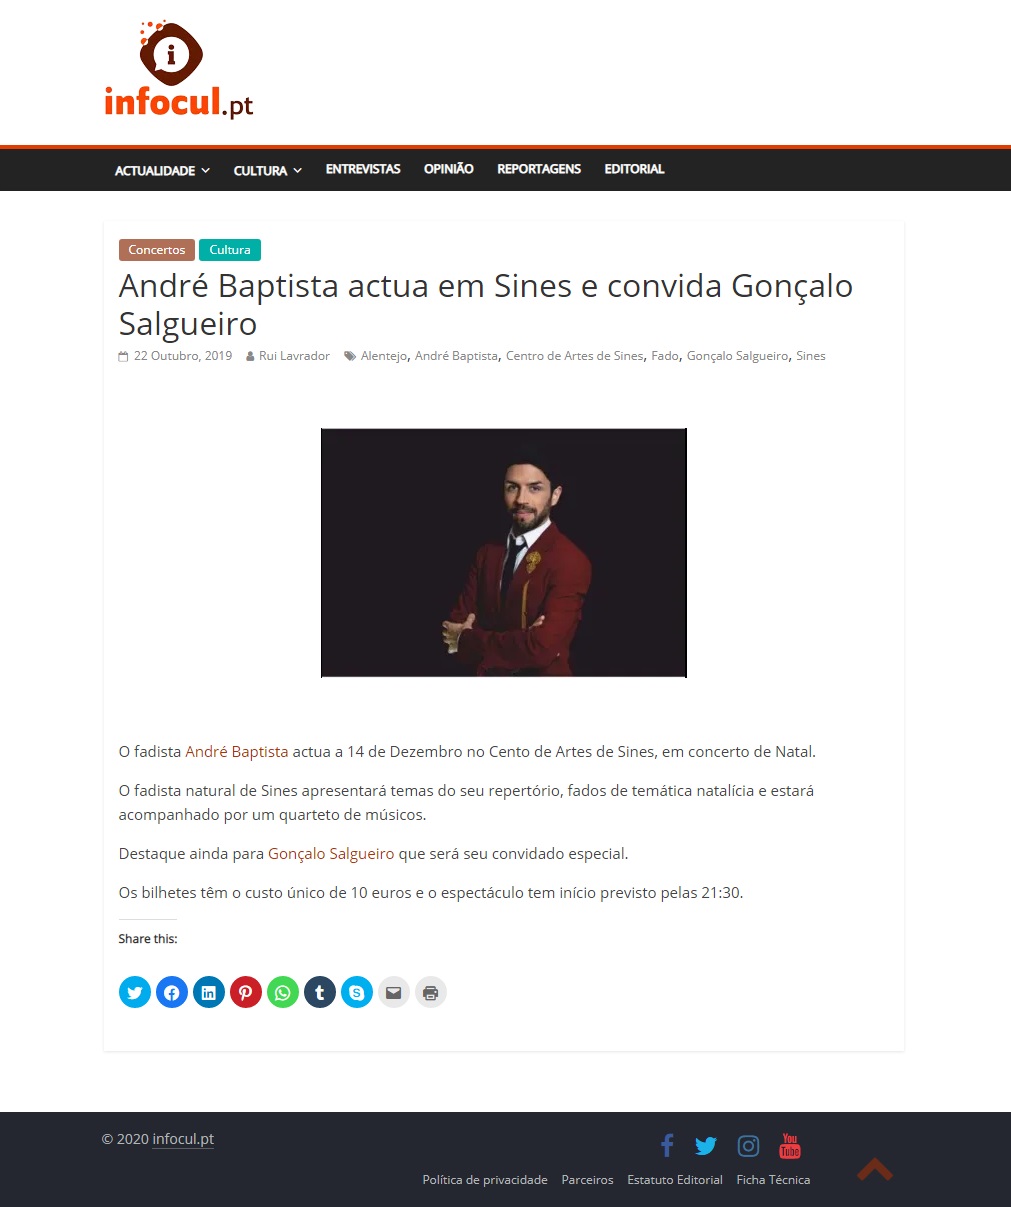The height and width of the screenshot is (1207, 1011).
Task: Follow the Gonçalo Salgueiro link in article
Action: (331, 854)
